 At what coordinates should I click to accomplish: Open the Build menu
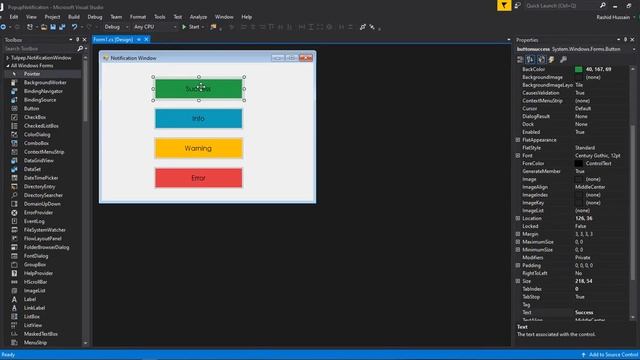pos(74,17)
